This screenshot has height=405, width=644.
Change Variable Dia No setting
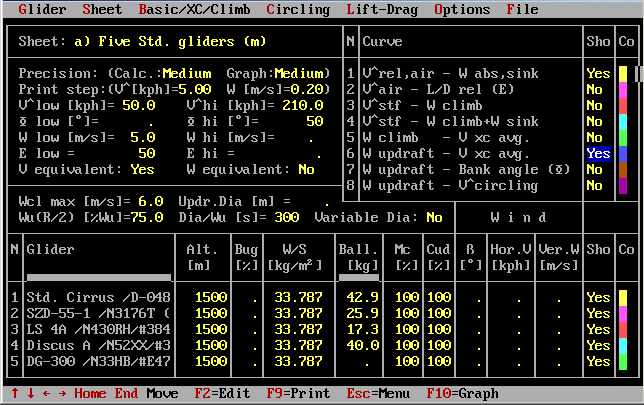[434, 217]
